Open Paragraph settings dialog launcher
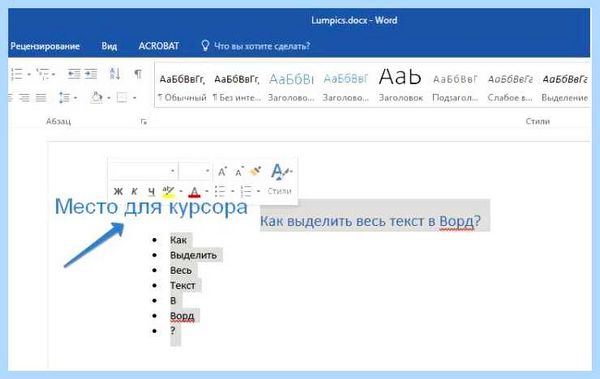Viewport: 600px width, 379px height. (144, 122)
